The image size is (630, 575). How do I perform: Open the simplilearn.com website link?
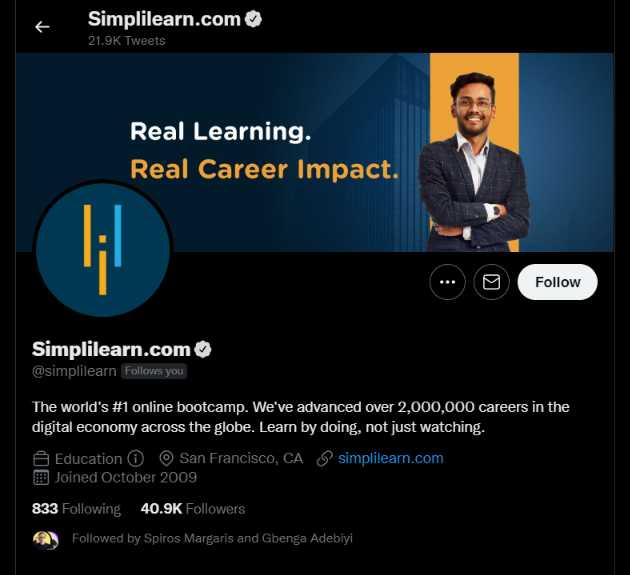(391, 458)
